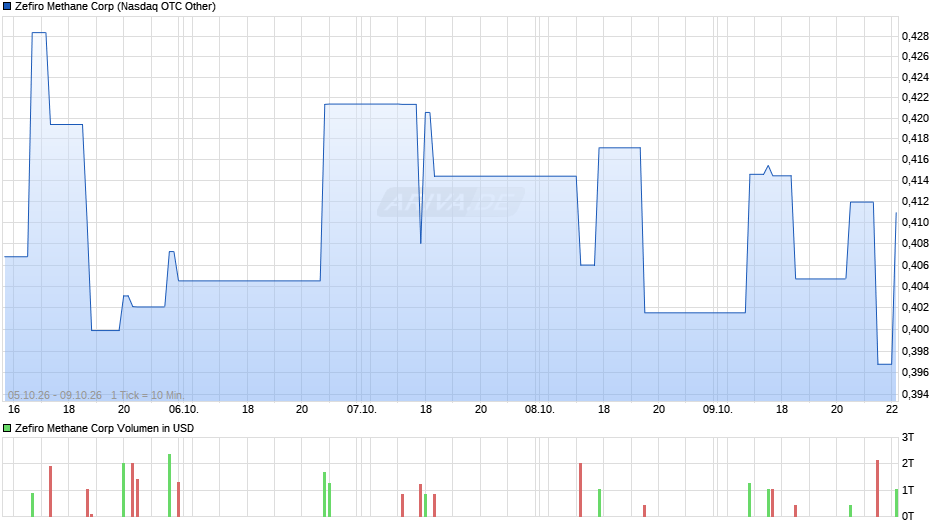Click the '05.10.26 - 09.10.26' date range text
Viewport: 940px width, 526px height.
pos(55,395)
